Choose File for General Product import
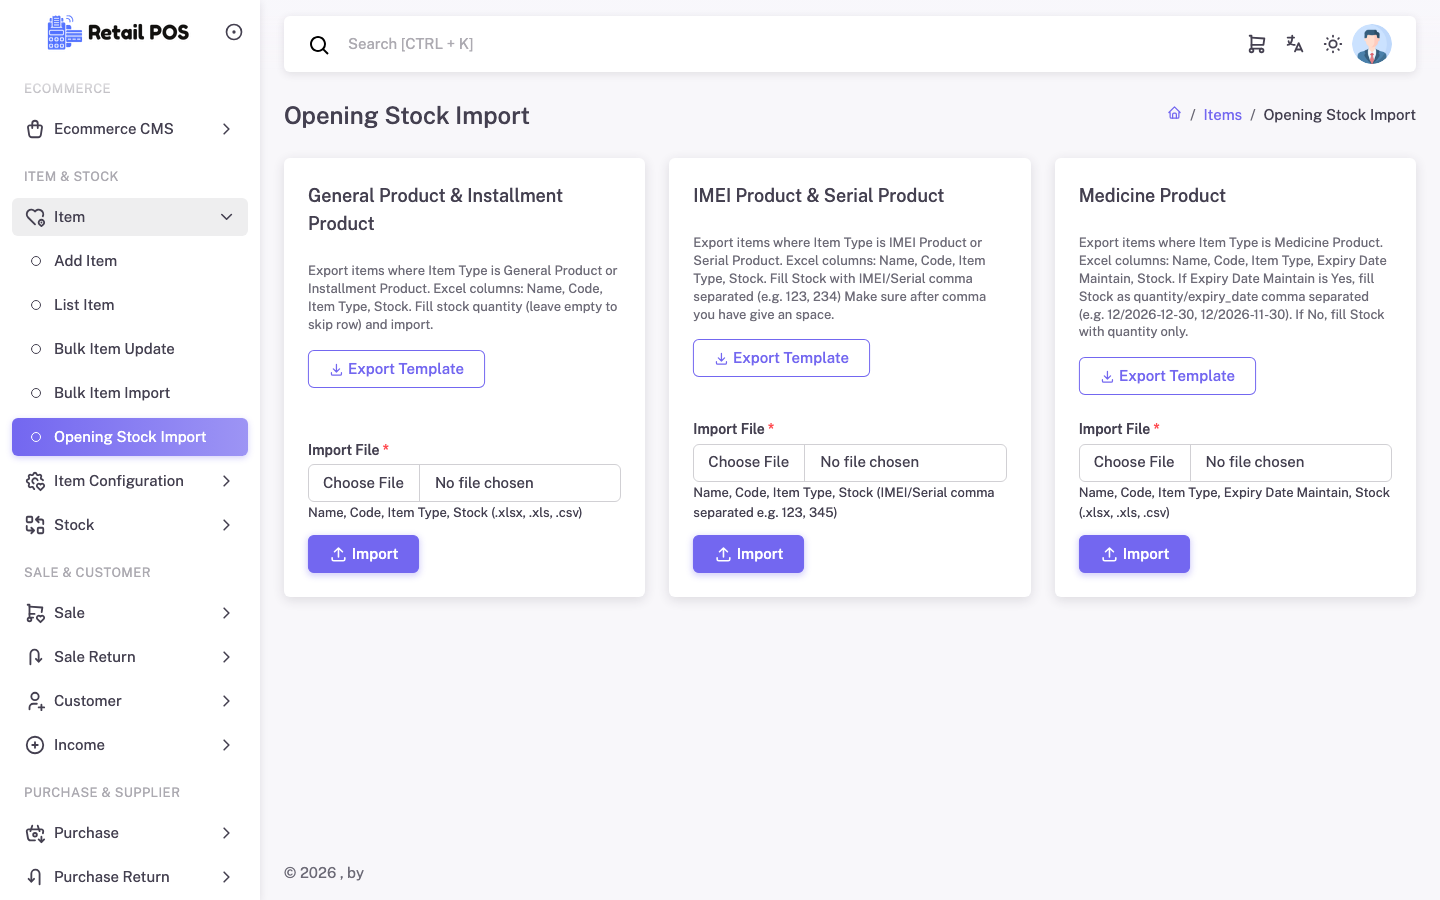 [x=364, y=483]
